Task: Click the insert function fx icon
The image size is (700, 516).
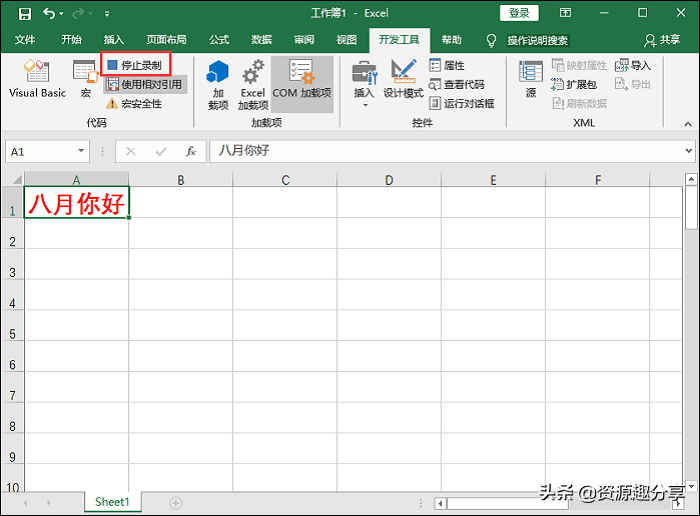Action: [190, 151]
